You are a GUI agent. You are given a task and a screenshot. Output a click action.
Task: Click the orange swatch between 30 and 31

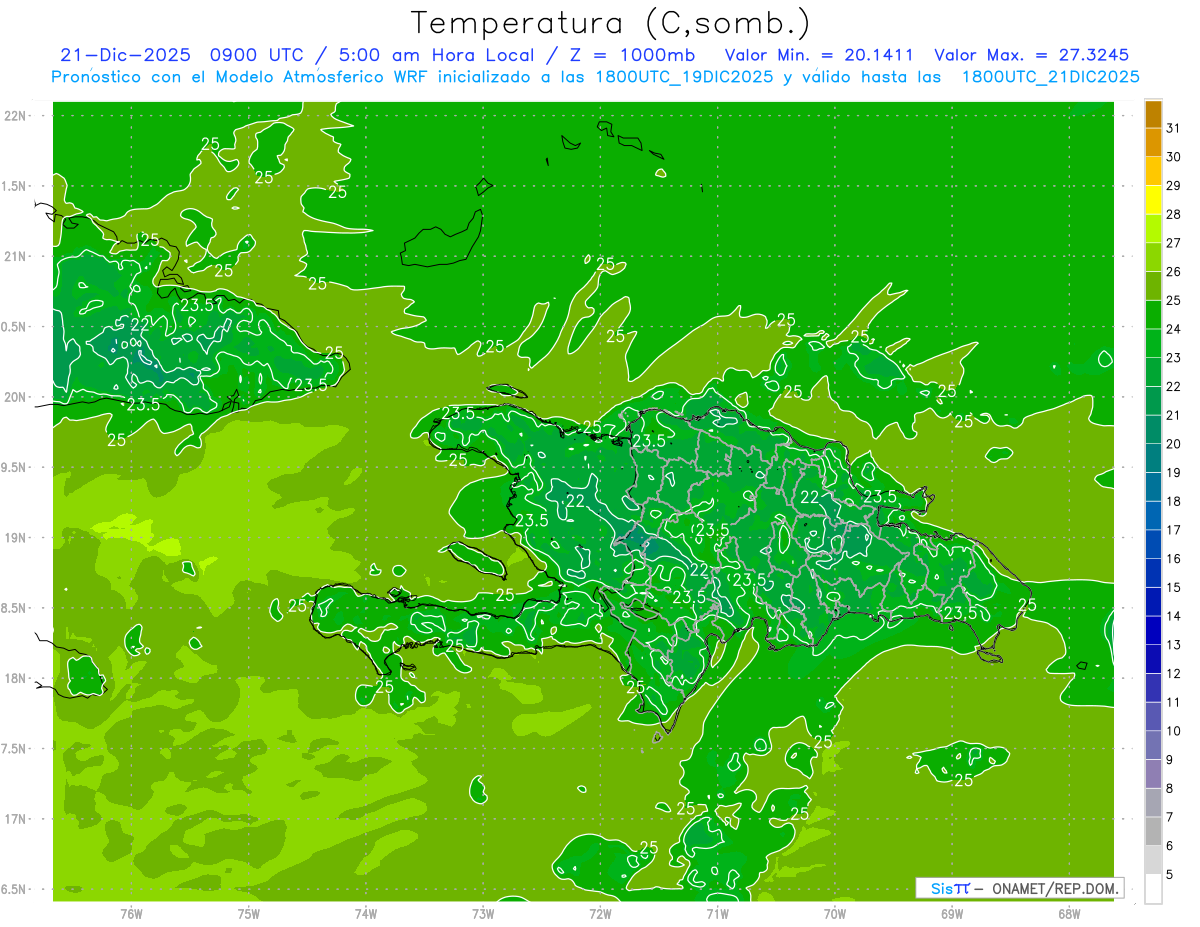pyautogui.click(x=1153, y=143)
